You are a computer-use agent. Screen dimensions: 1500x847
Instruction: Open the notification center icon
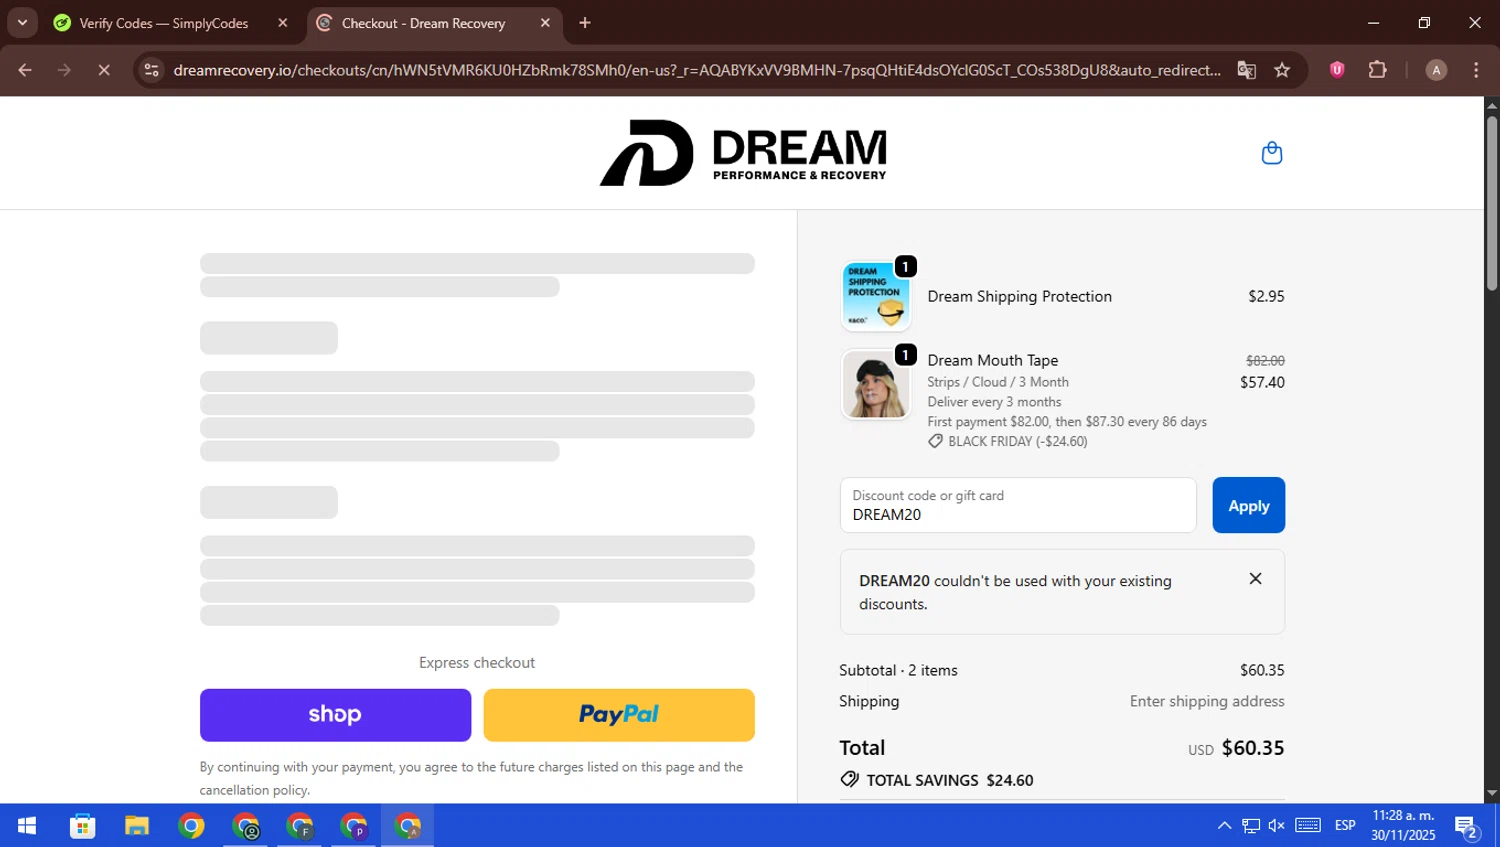pyautogui.click(x=1467, y=827)
